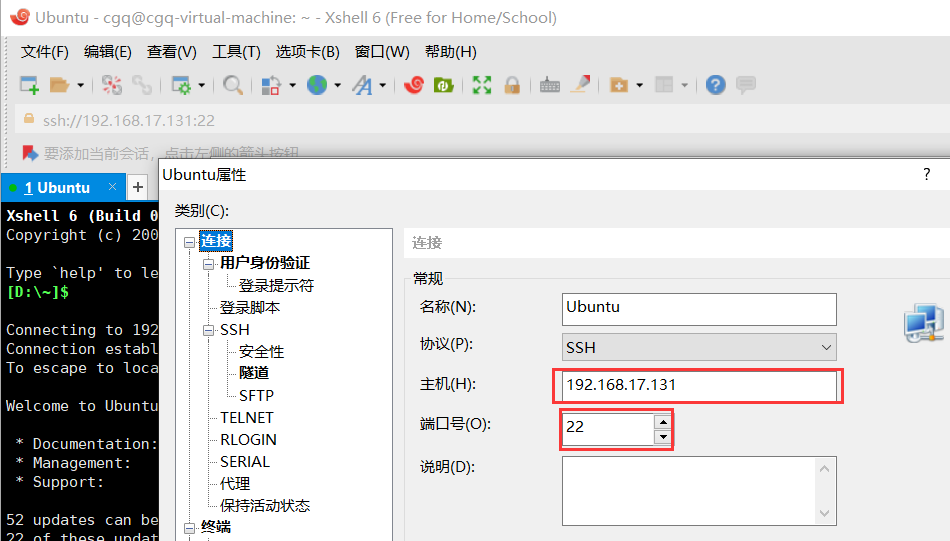
Task: Click the file transfer toolbar icon
Action: pyautogui.click(x=271, y=85)
